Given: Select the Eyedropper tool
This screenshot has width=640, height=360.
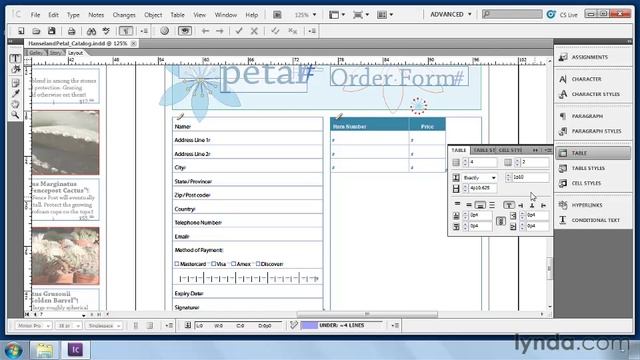Looking at the screenshot, I should (x=16, y=94).
